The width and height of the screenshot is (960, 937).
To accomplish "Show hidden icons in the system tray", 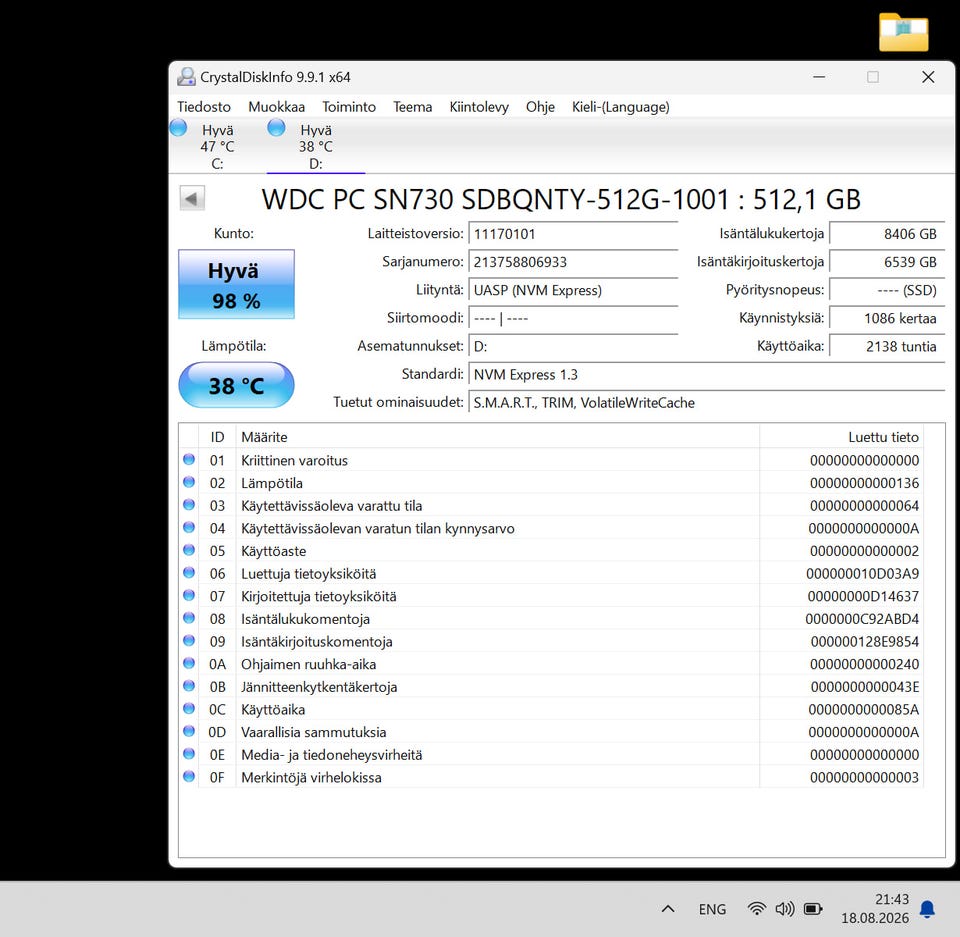I will click(668, 909).
